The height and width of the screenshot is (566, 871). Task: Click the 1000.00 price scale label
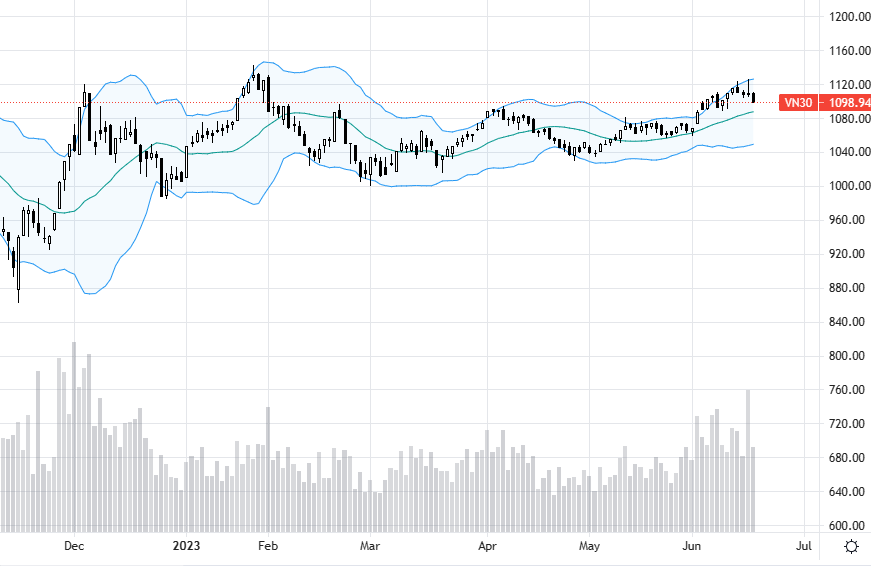coord(849,186)
